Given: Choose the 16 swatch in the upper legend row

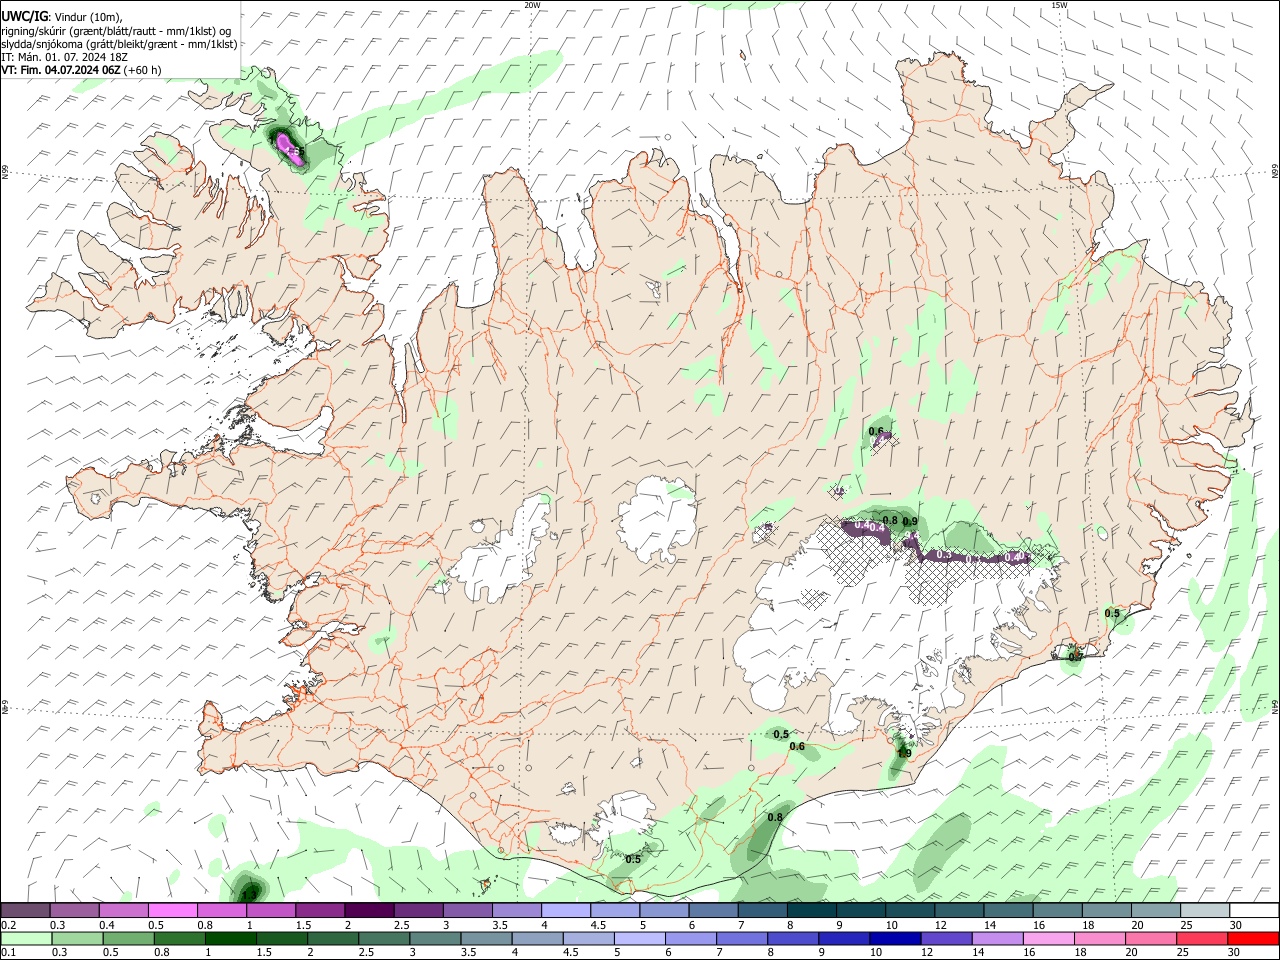Looking at the screenshot, I should click(x=1056, y=911).
